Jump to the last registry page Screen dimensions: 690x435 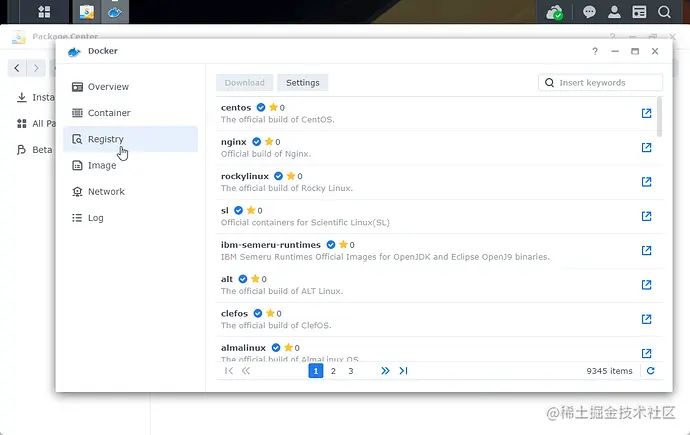(403, 371)
